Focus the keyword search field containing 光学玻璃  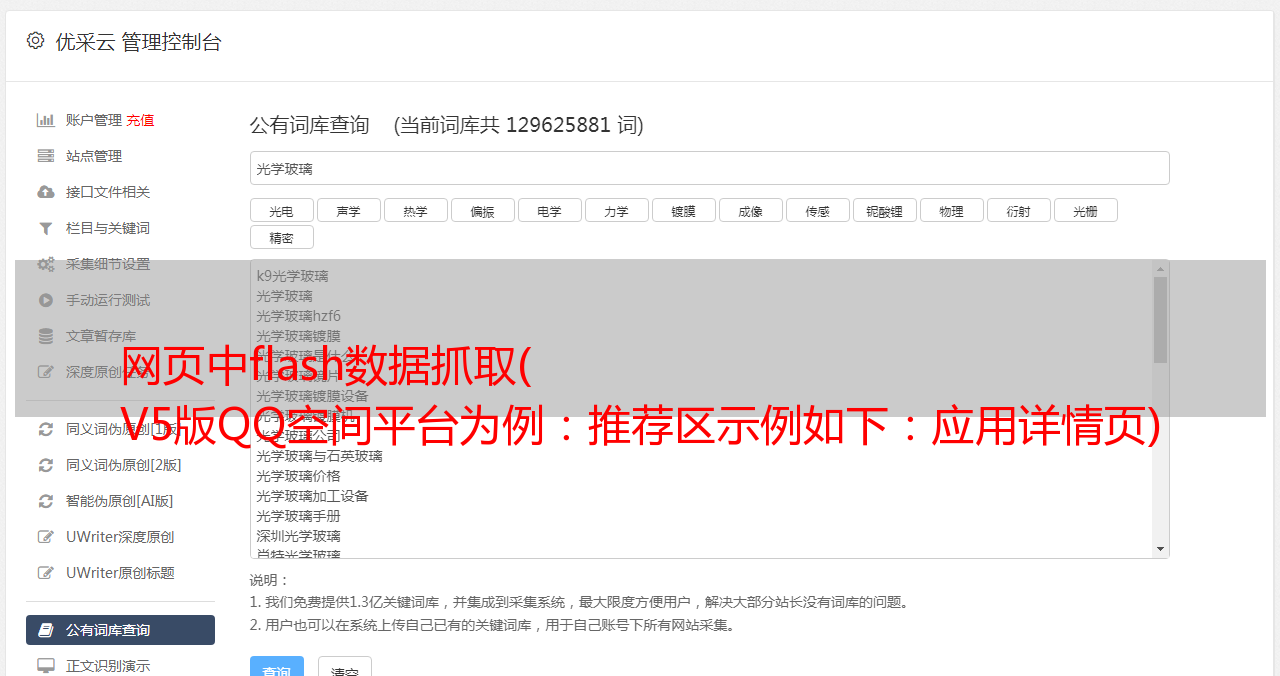710,168
